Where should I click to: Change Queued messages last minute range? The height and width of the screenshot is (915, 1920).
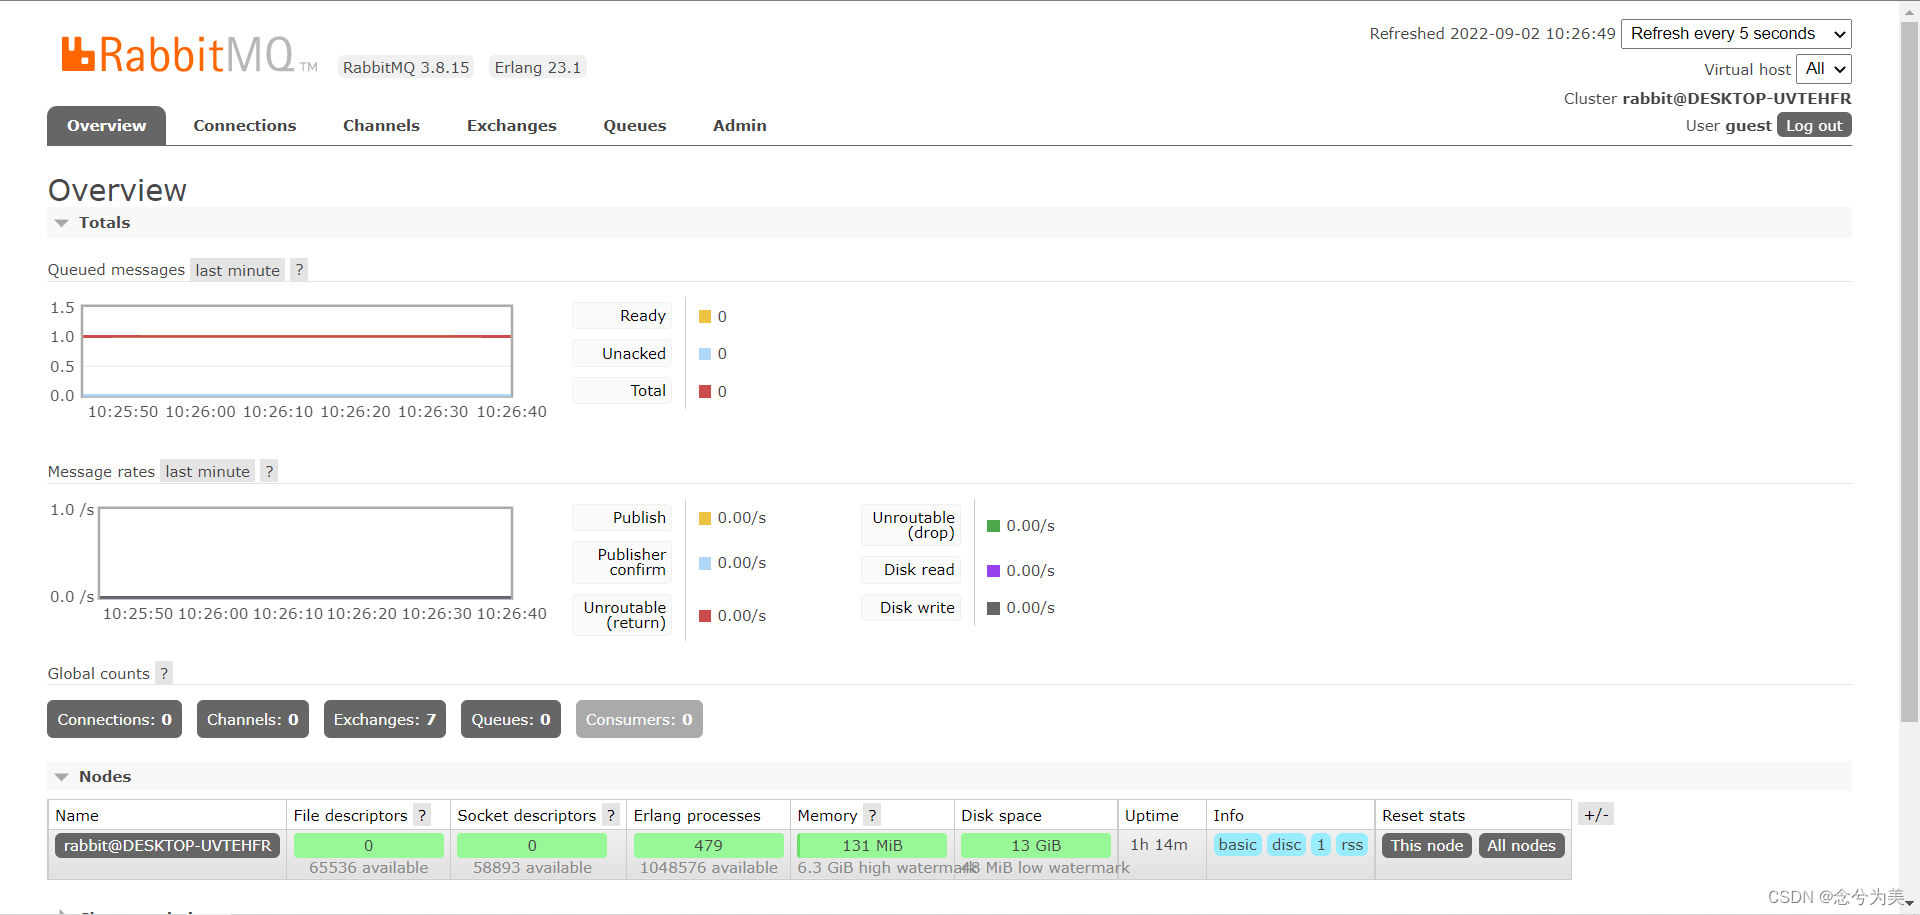tap(238, 270)
